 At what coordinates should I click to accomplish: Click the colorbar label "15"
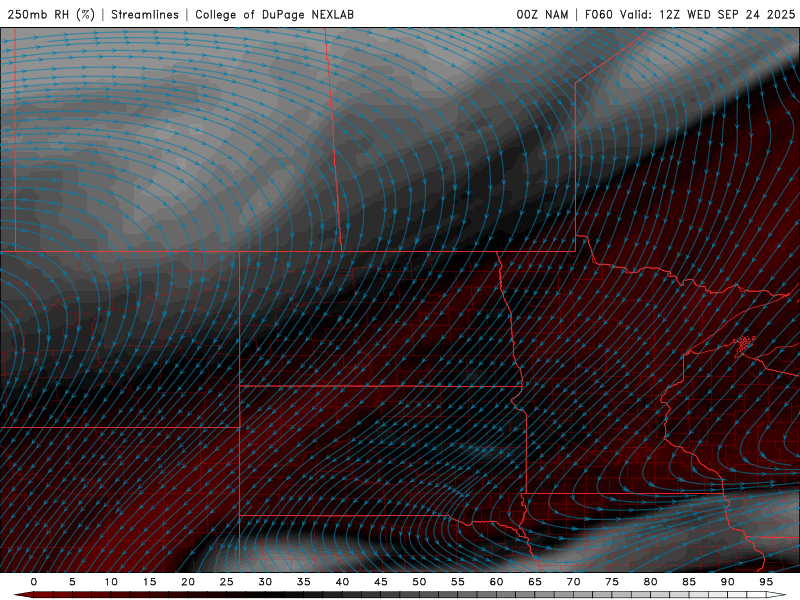pyautogui.click(x=149, y=582)
